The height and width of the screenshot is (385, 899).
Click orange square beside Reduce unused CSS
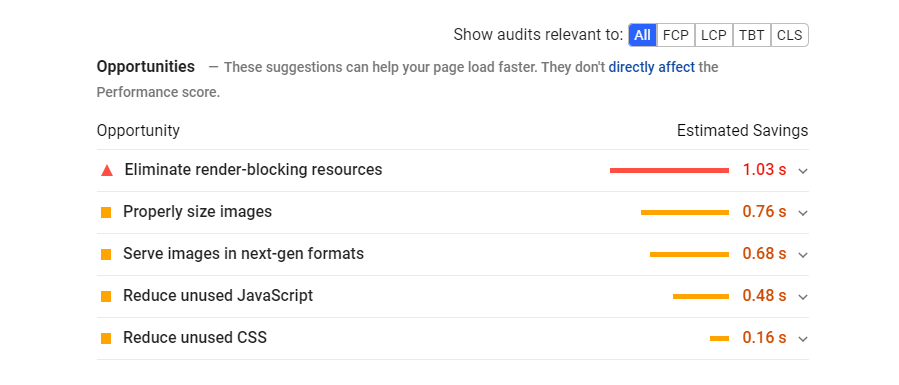tap(106, 339)
